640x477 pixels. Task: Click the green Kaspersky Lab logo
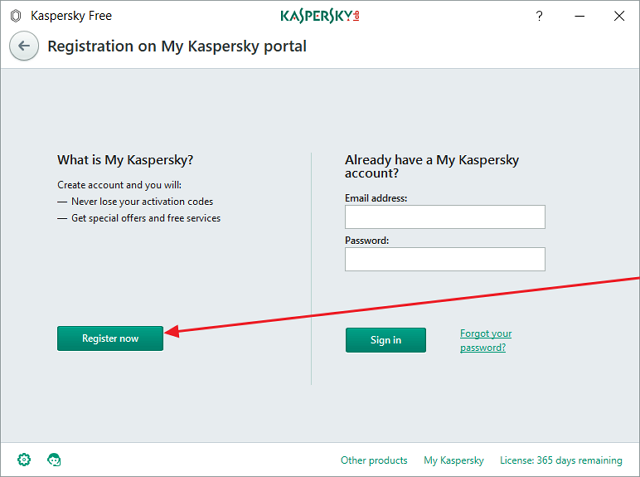[320, 15]
